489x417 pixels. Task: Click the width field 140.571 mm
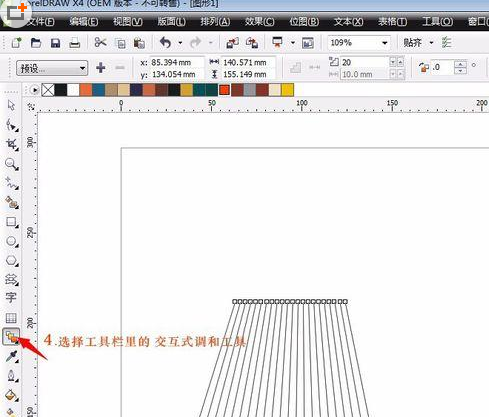click(248, 62)
